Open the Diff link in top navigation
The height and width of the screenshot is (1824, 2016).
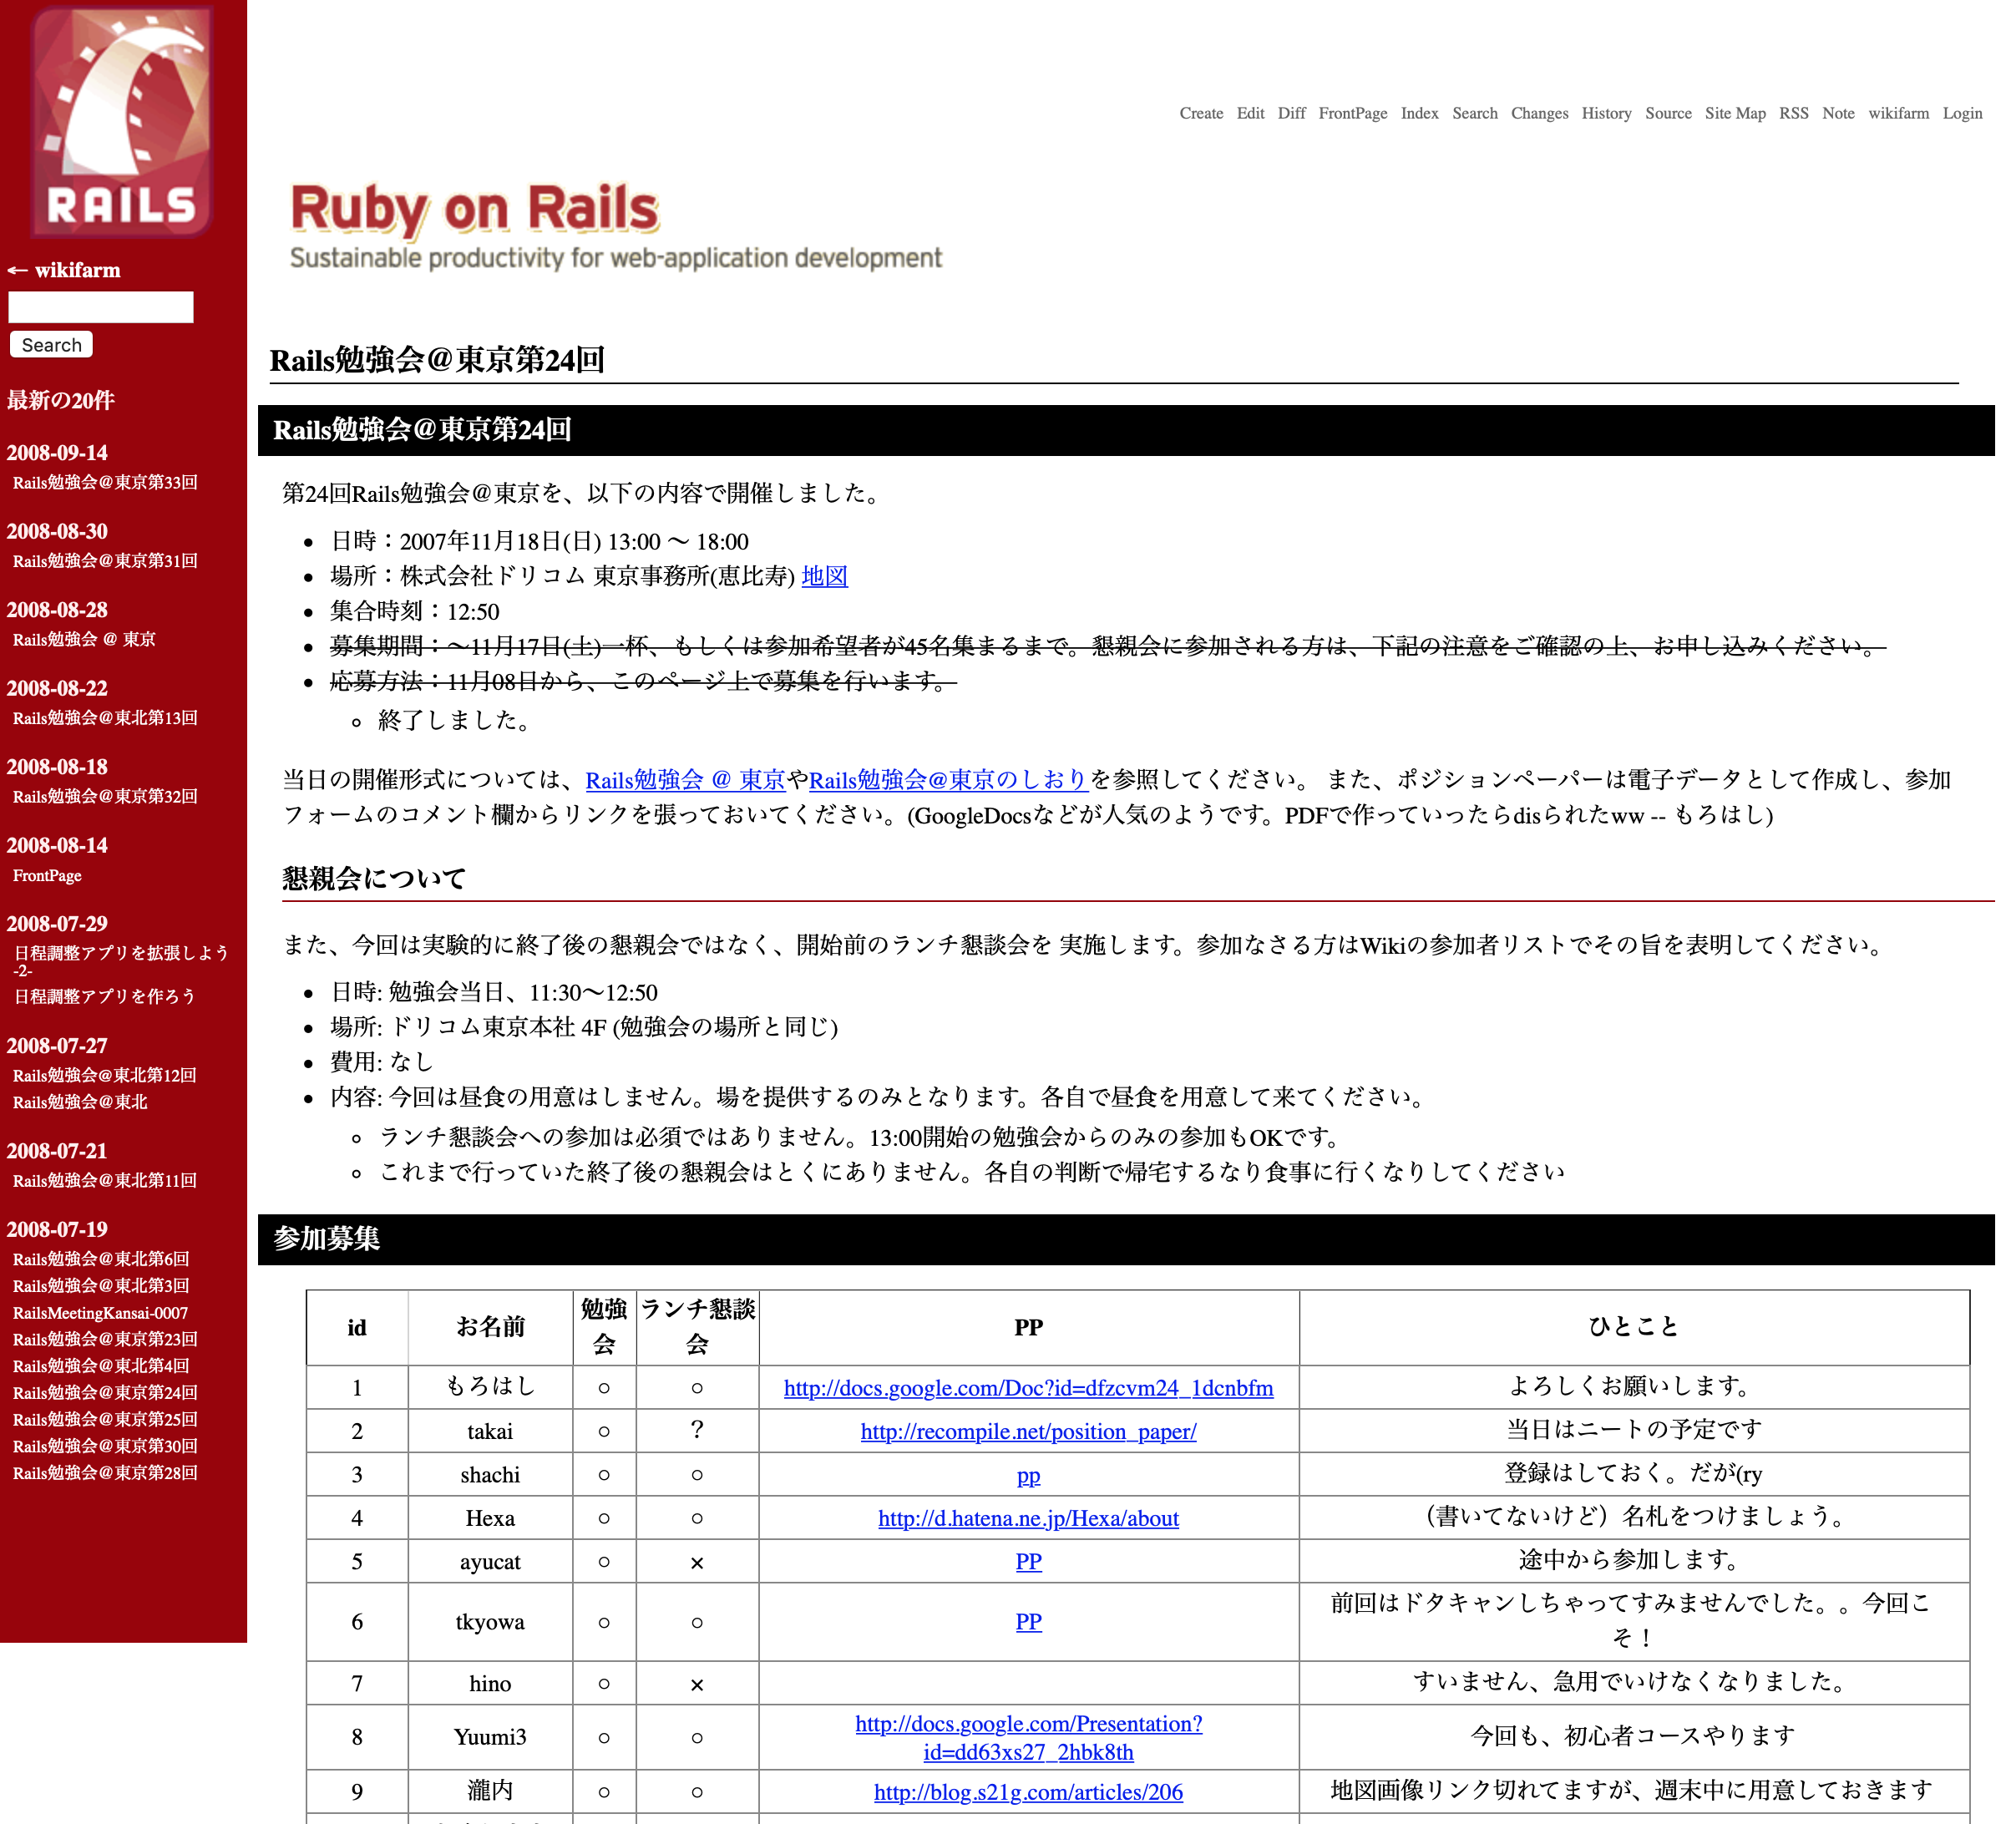coord(1291,113)
